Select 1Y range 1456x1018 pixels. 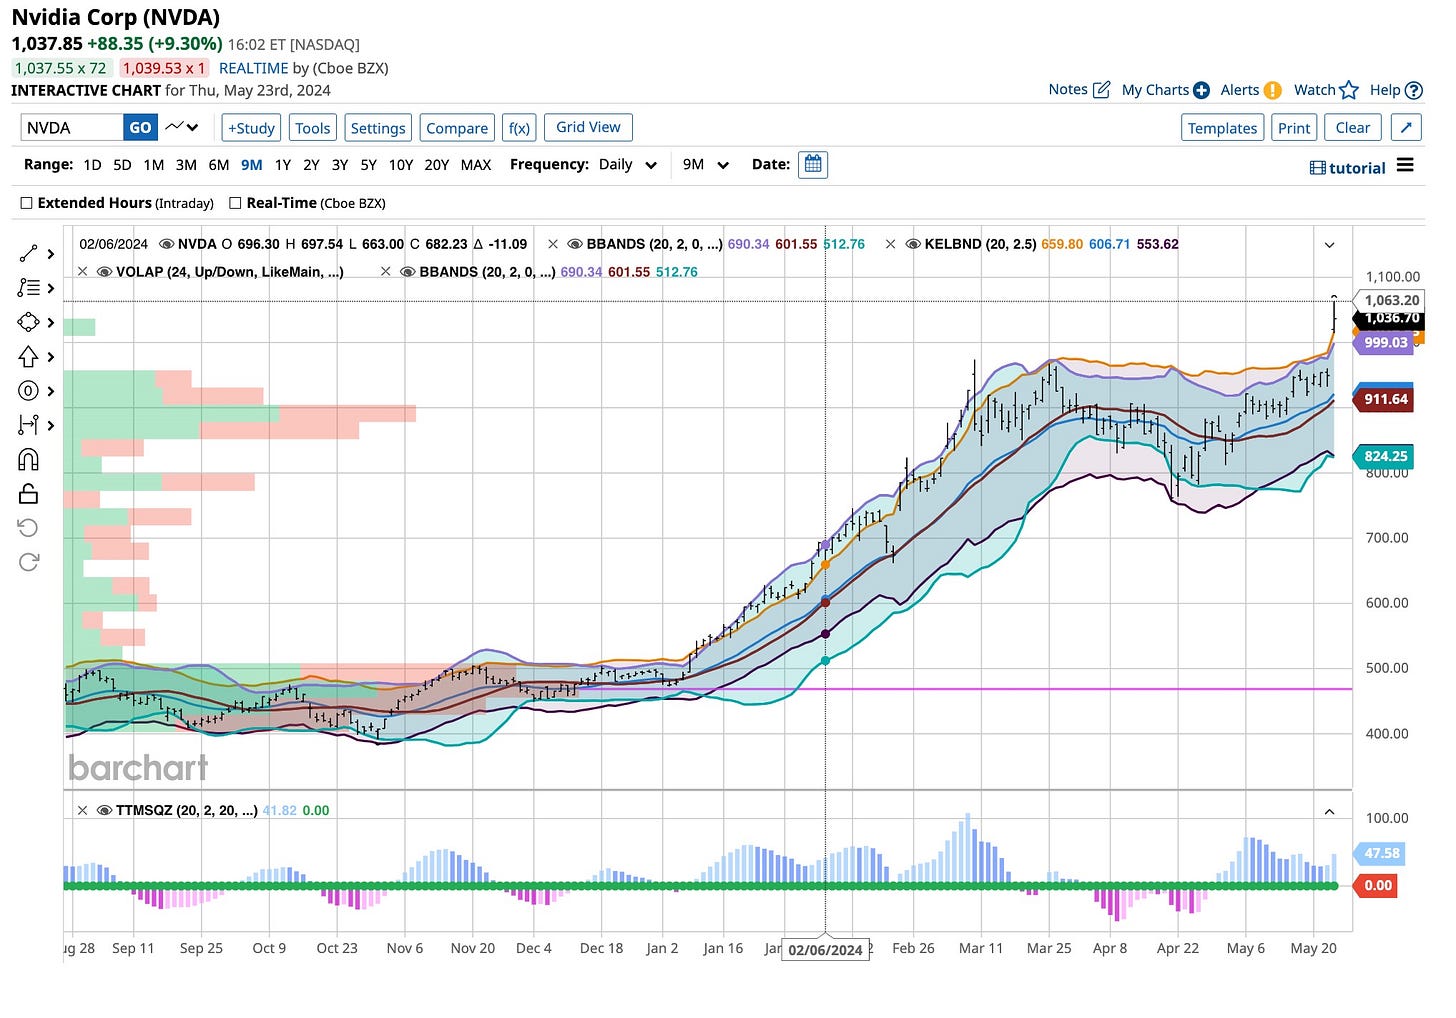pos(283,165)
